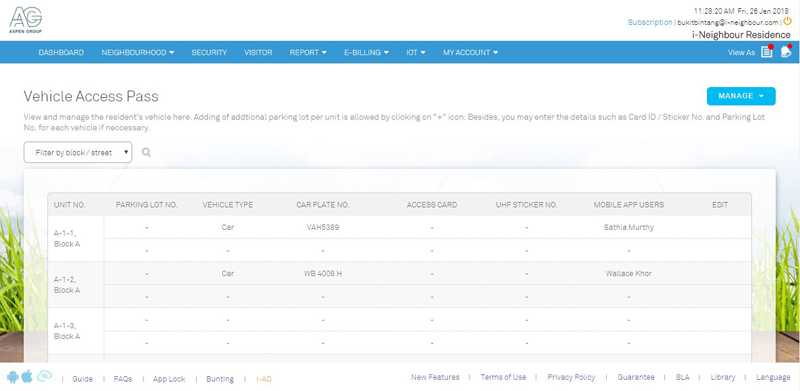Click the cloud icon in footer
Screen dimensions: 800x391
pos(44,377)
